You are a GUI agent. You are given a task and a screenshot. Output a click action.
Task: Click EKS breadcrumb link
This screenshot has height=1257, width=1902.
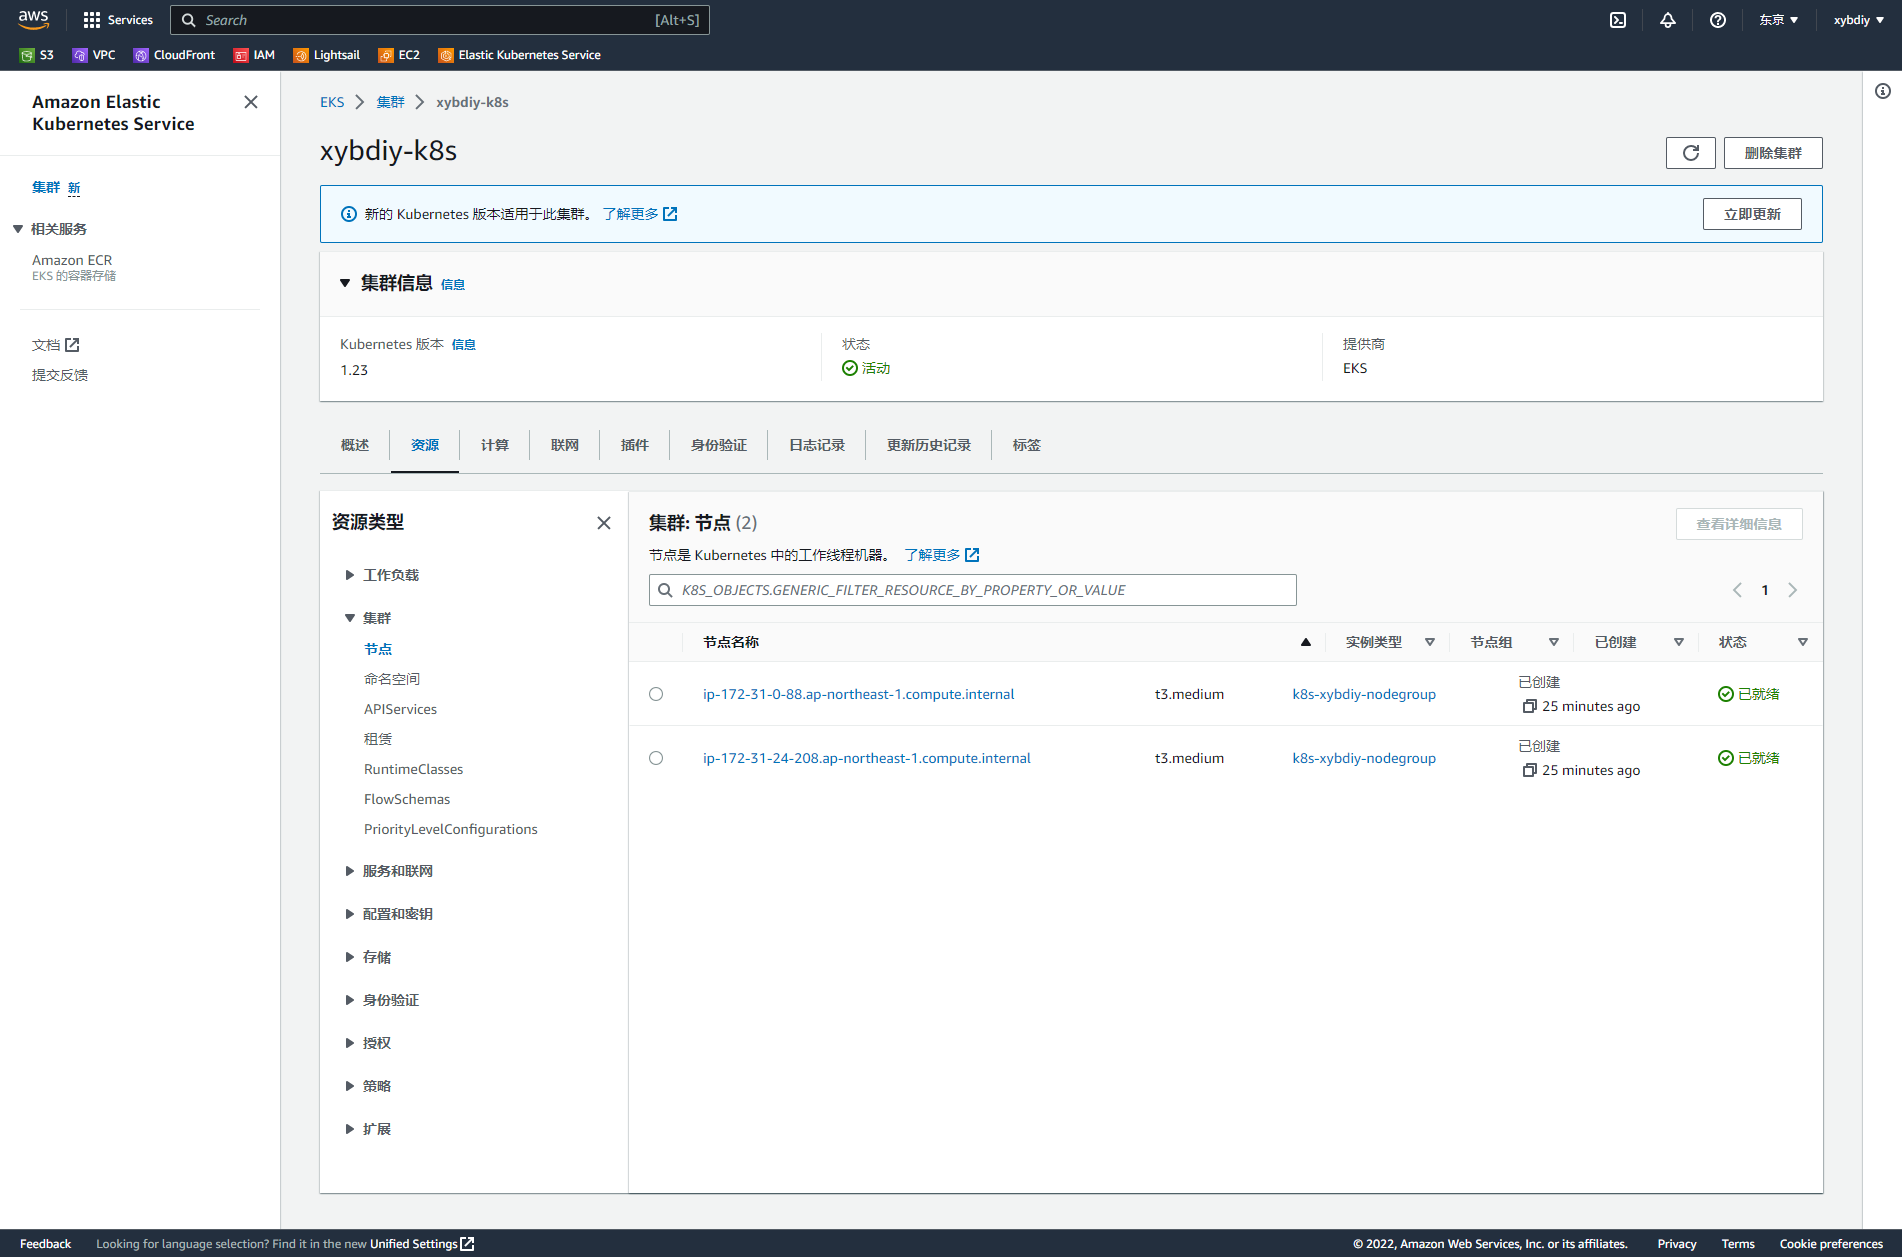(x=332, y=102)
